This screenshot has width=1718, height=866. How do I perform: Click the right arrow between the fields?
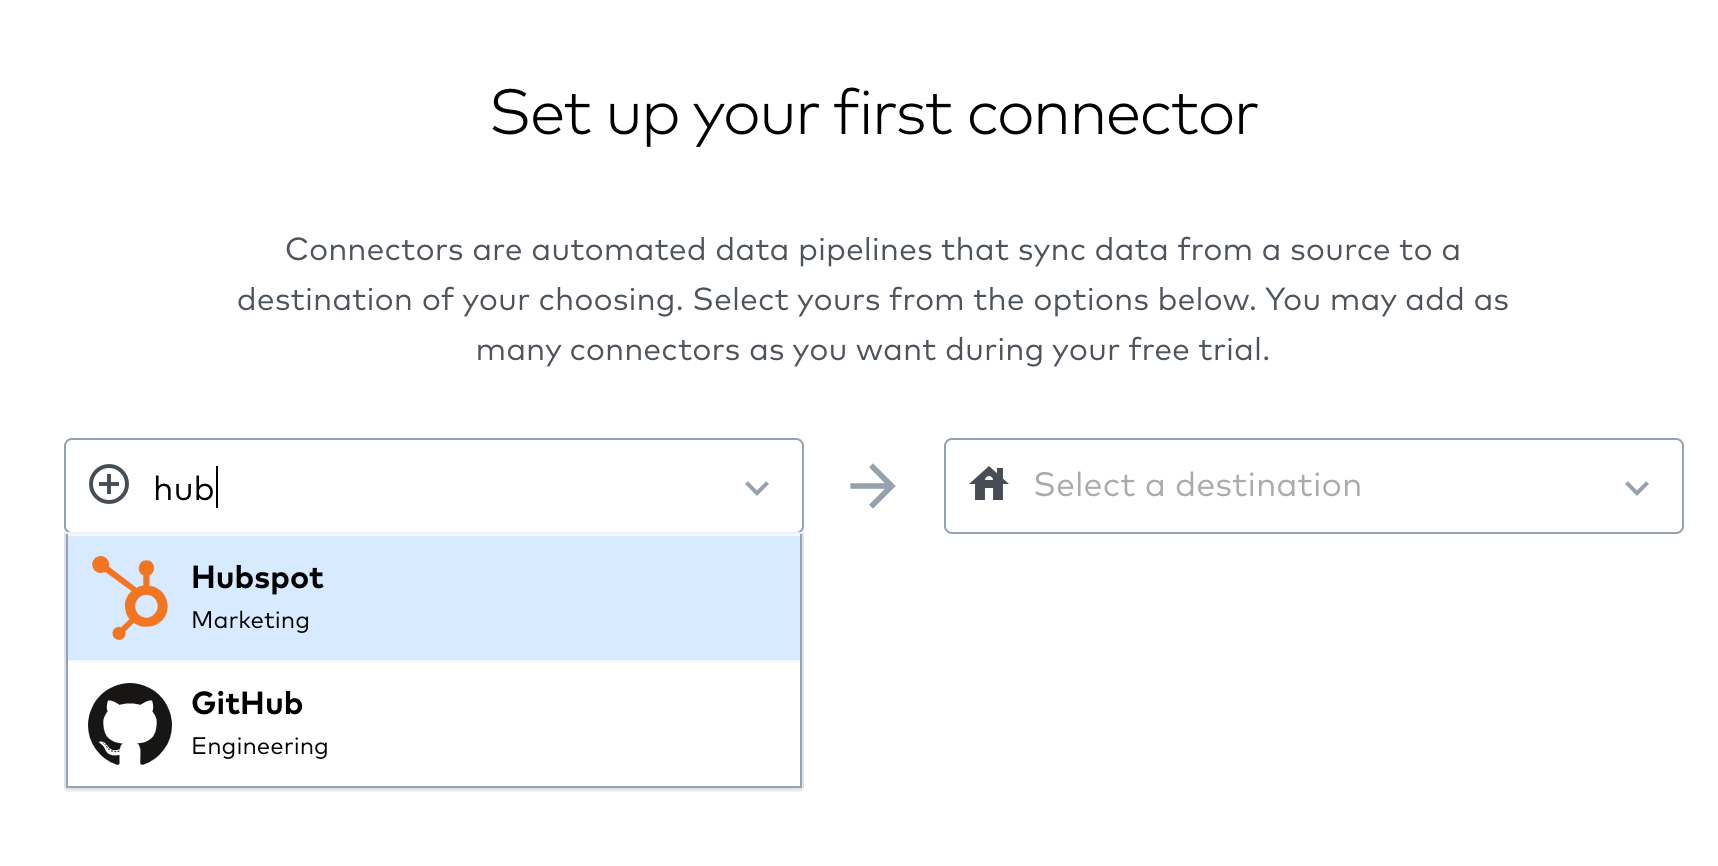click(x=873, y=486)
